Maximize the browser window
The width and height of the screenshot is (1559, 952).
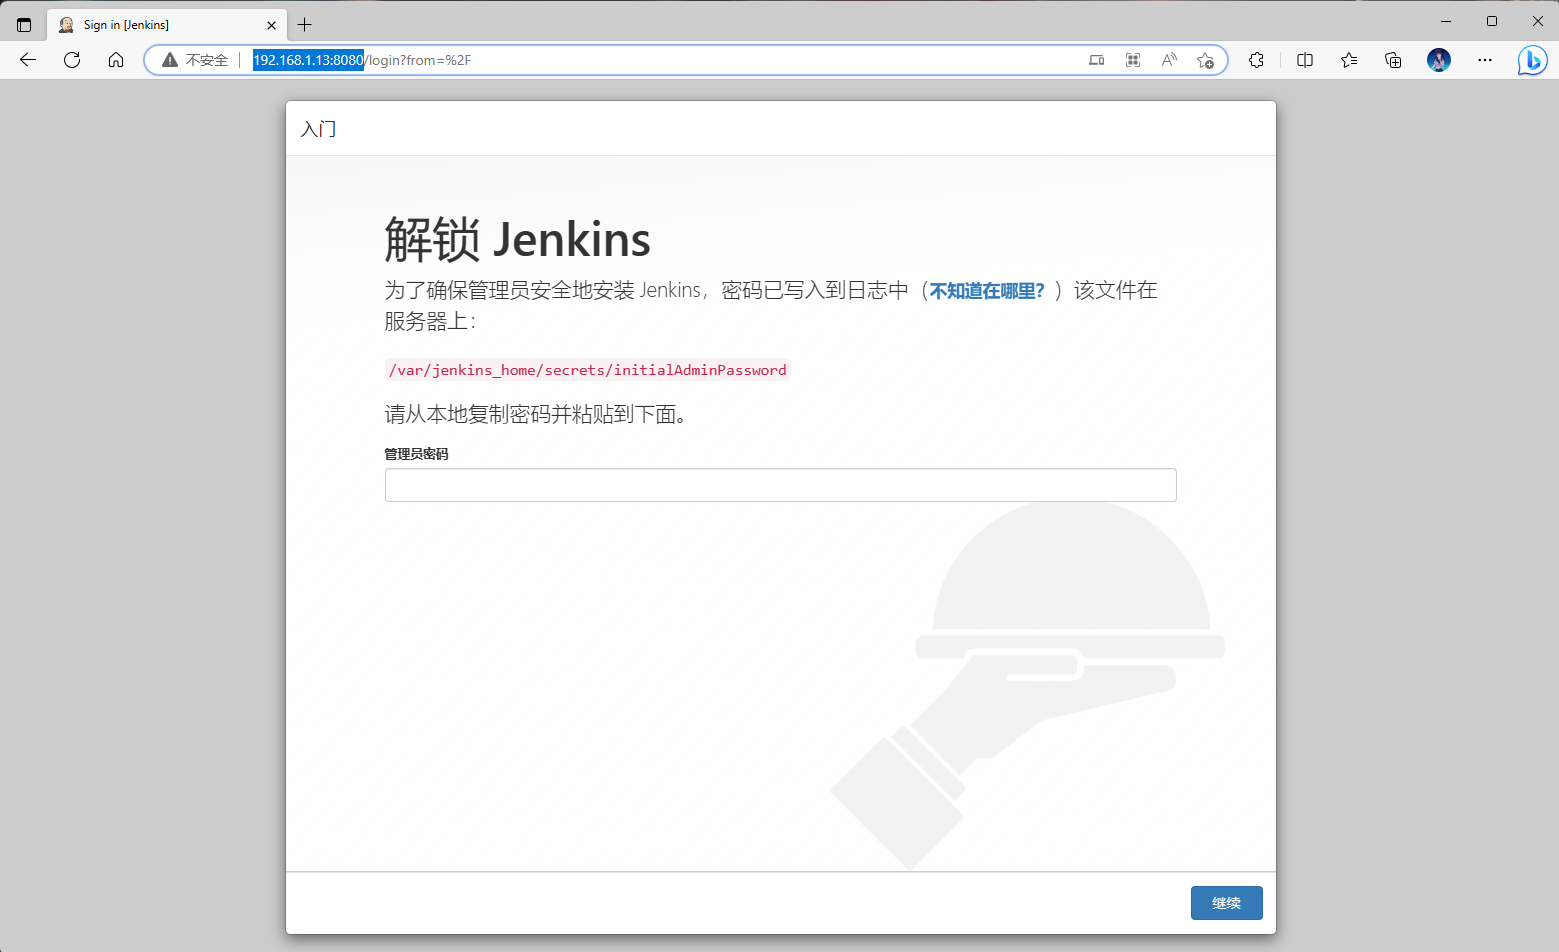click(1492, 21)
